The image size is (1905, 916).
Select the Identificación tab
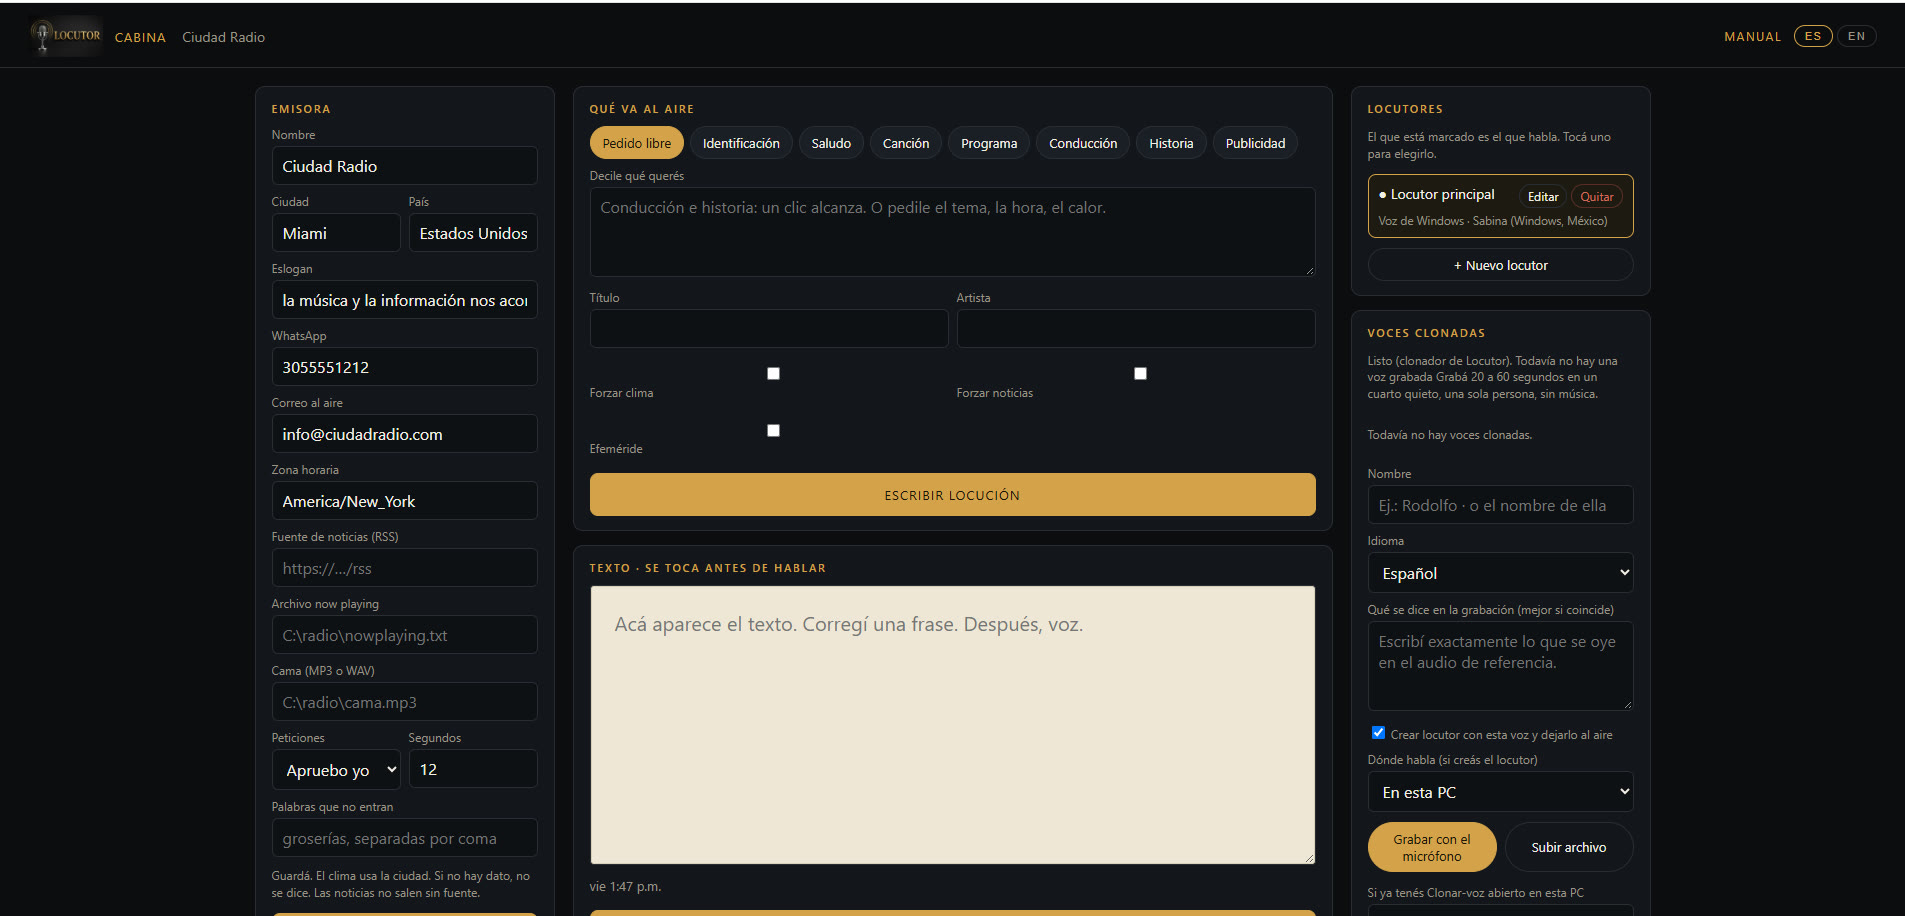click(741, 143)
